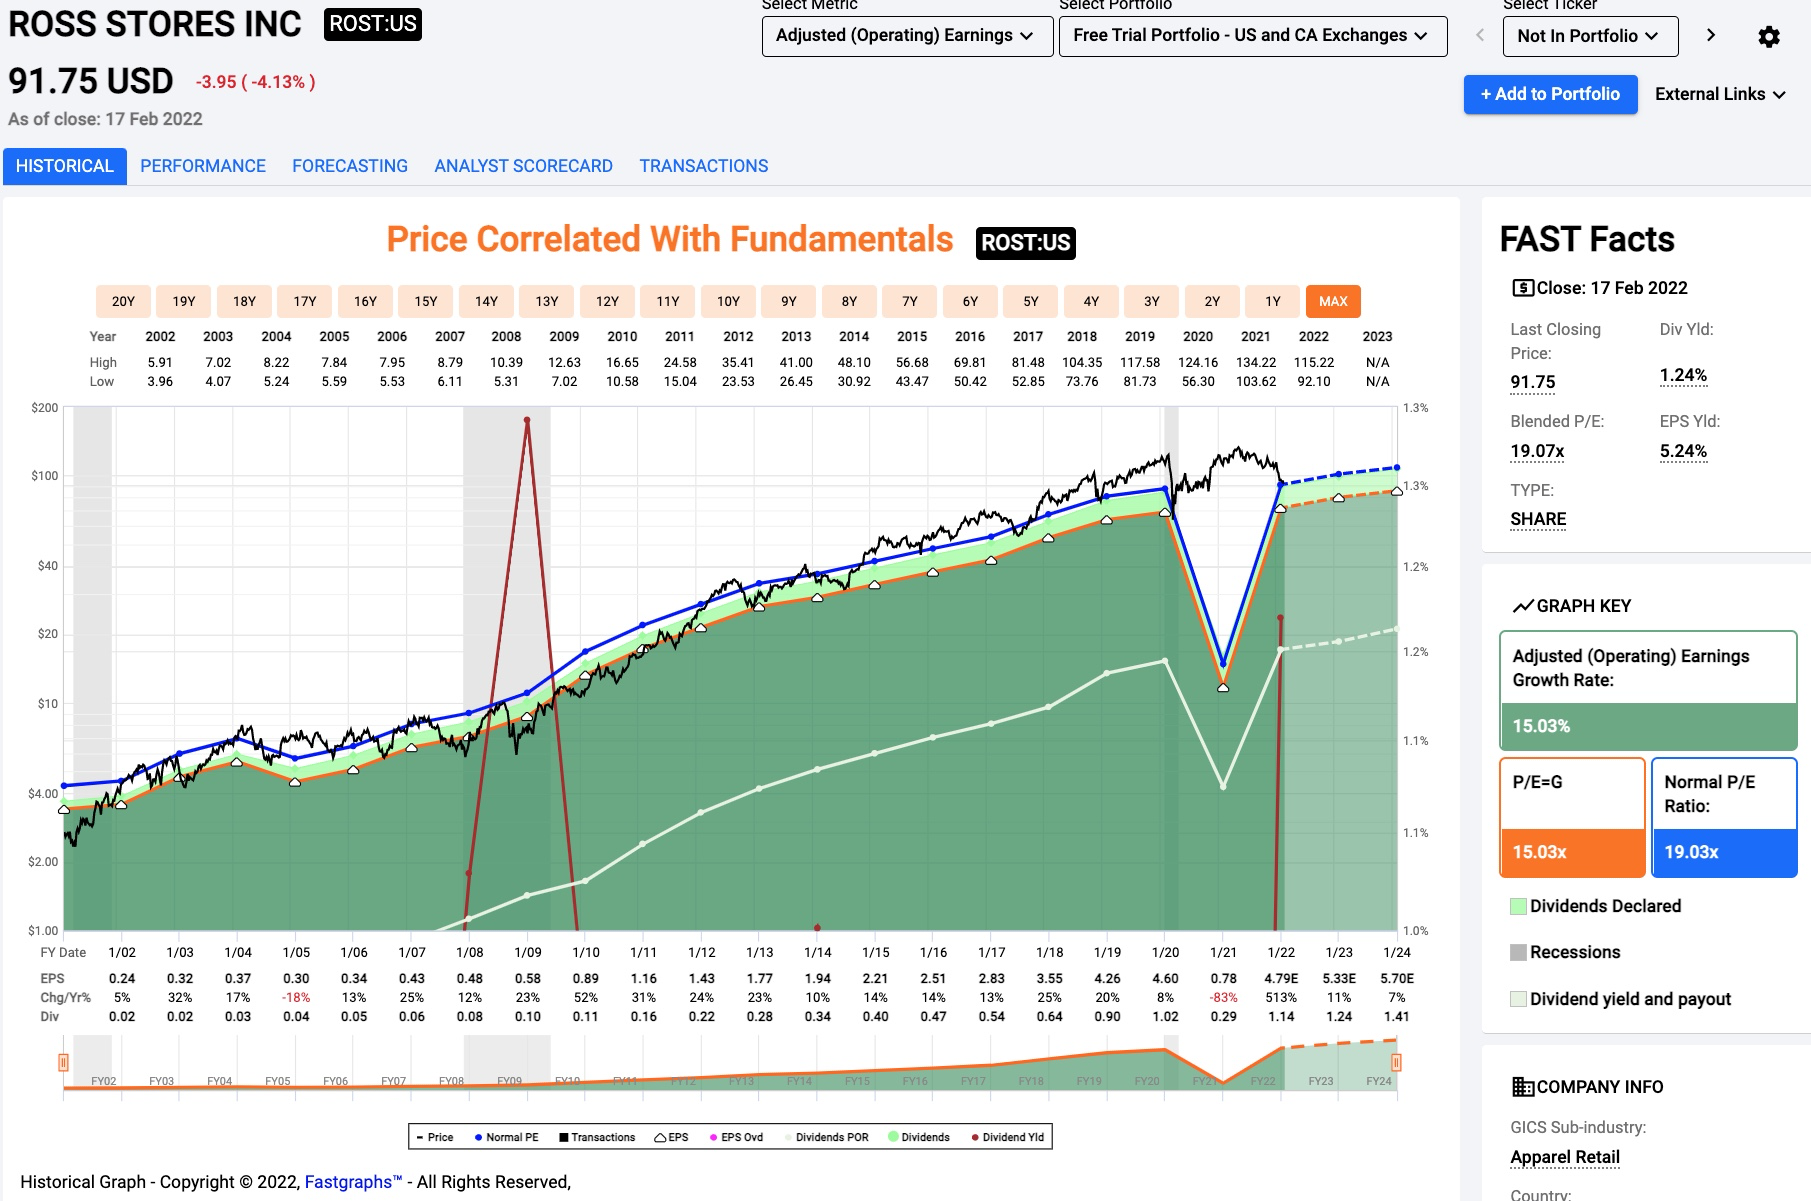Open the Free Trial Portfolio dropdown
Viewport: 1811px width, 1201px height.
point(1252,36)
